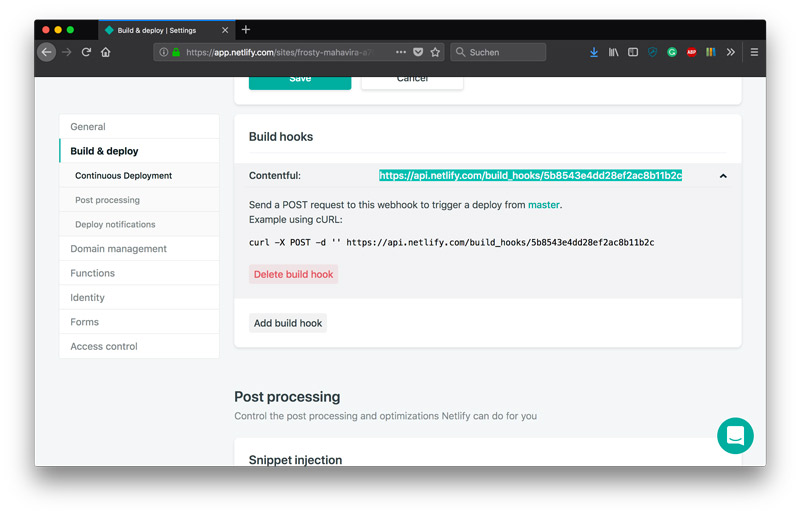Open Identity settings in sidebar
This screenshot has height=515, width=800.
pyautogui.click(x=139, y=298)
